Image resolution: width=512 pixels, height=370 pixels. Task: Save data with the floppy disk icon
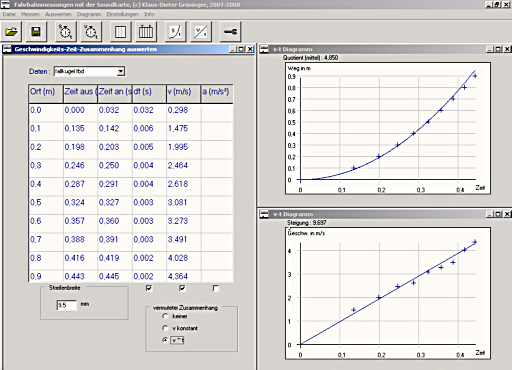(x=36, y=32)
